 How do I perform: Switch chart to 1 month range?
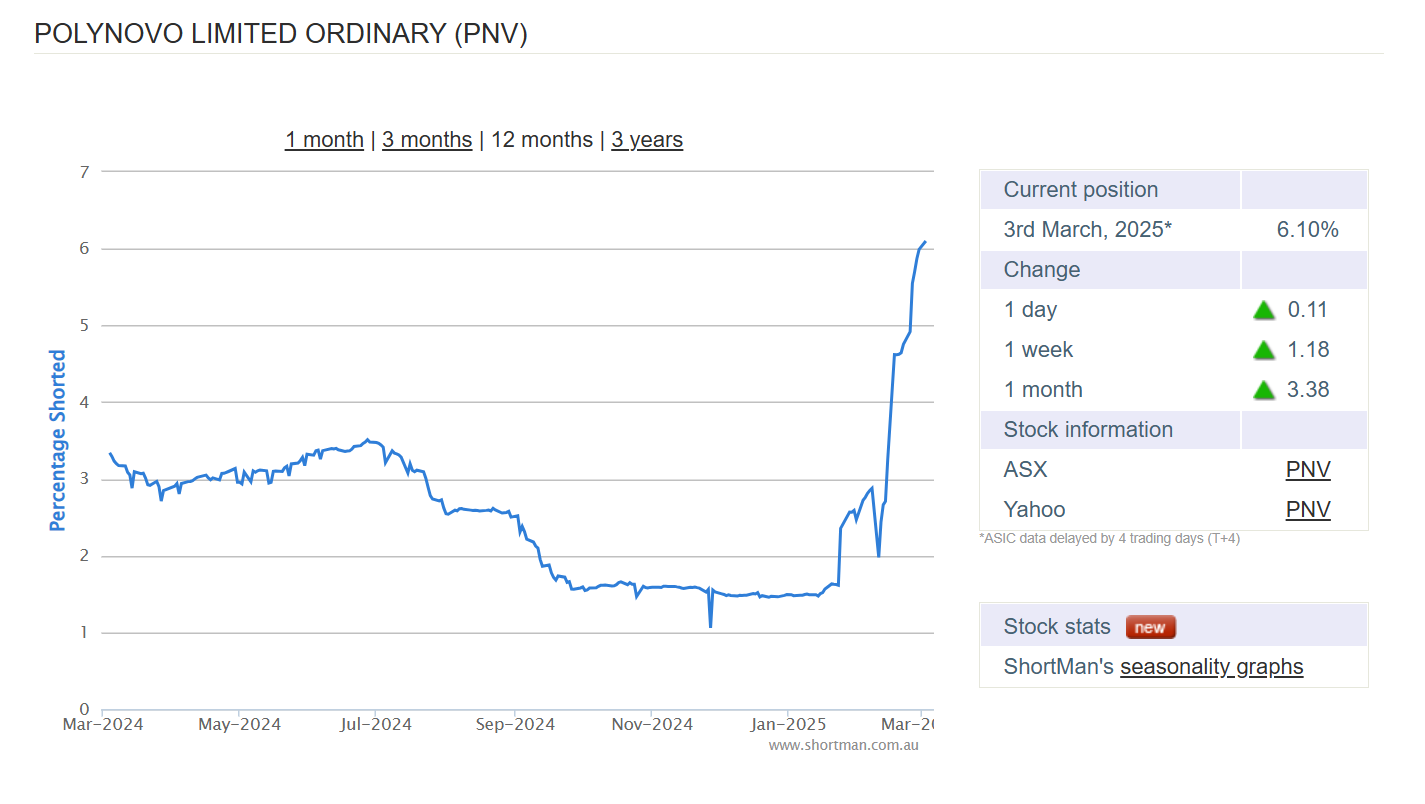324,140
